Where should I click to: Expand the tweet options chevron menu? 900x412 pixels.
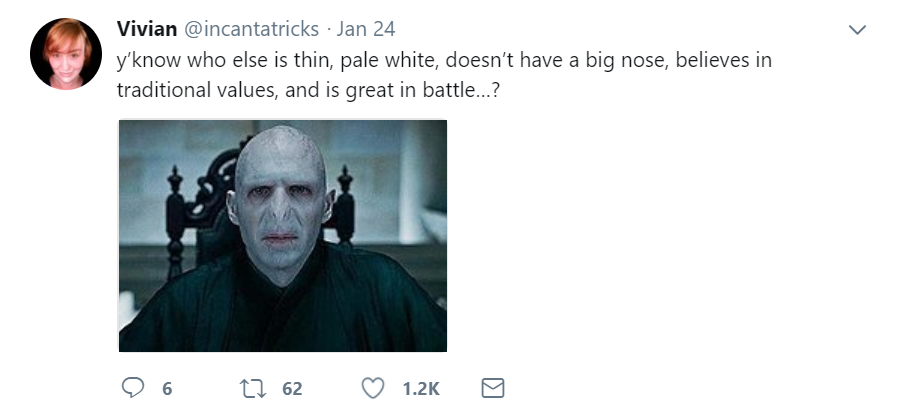857,29
